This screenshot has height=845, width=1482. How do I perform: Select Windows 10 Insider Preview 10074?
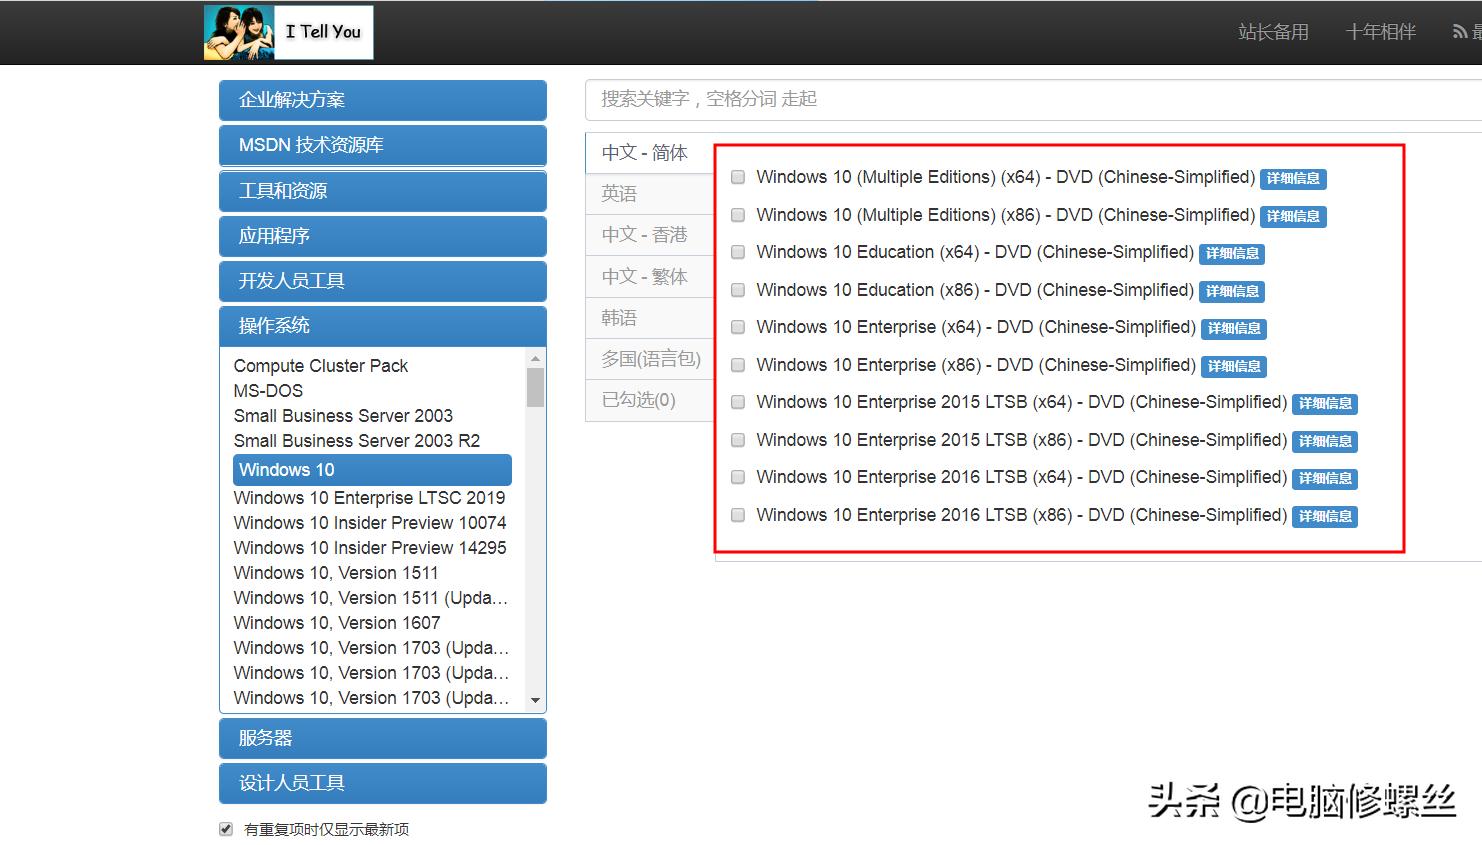click(370, 523)
